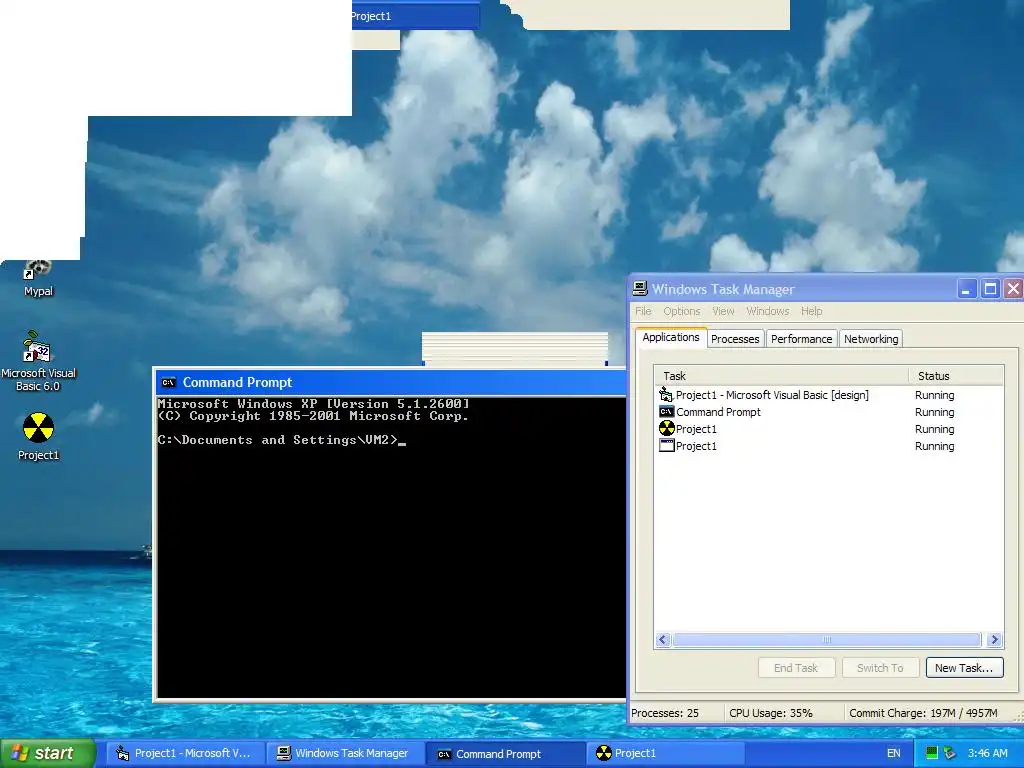Open the Mypal desktop shortcut
This screenshot has width=1024, height=768.
click(x=38, y=279)
